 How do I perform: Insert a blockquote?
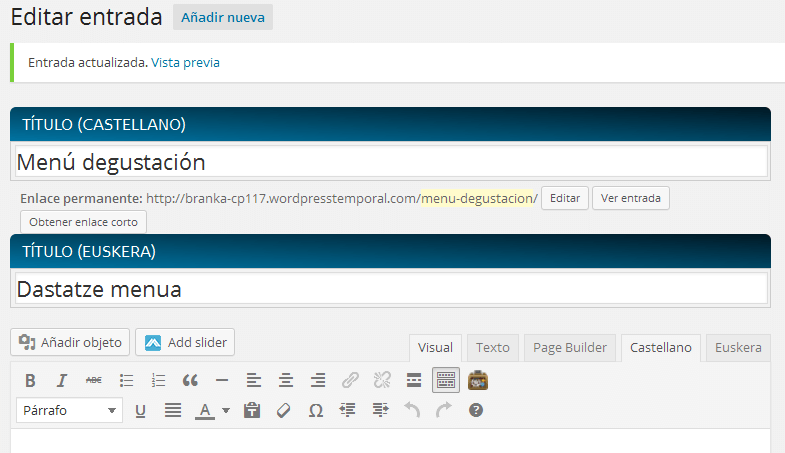pos(190,381)
